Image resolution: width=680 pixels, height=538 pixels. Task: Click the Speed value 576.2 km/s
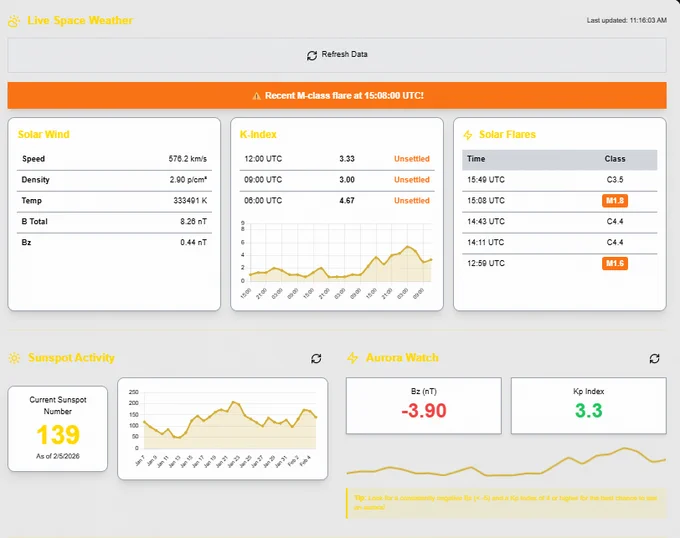click(187, 159)
